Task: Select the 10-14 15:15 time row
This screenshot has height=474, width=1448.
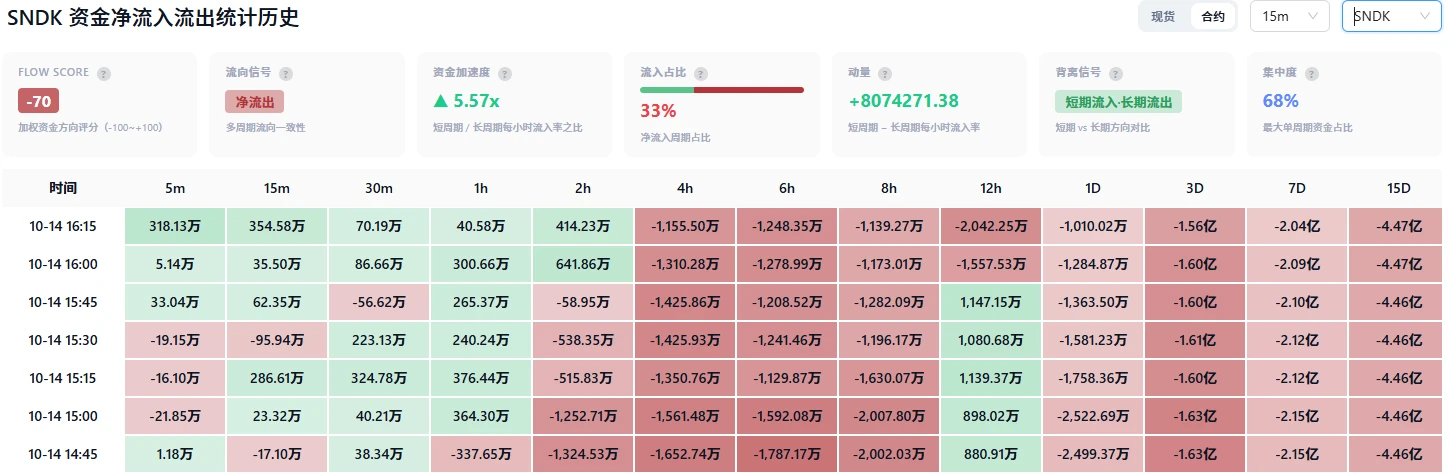Action: pos(63,378)
